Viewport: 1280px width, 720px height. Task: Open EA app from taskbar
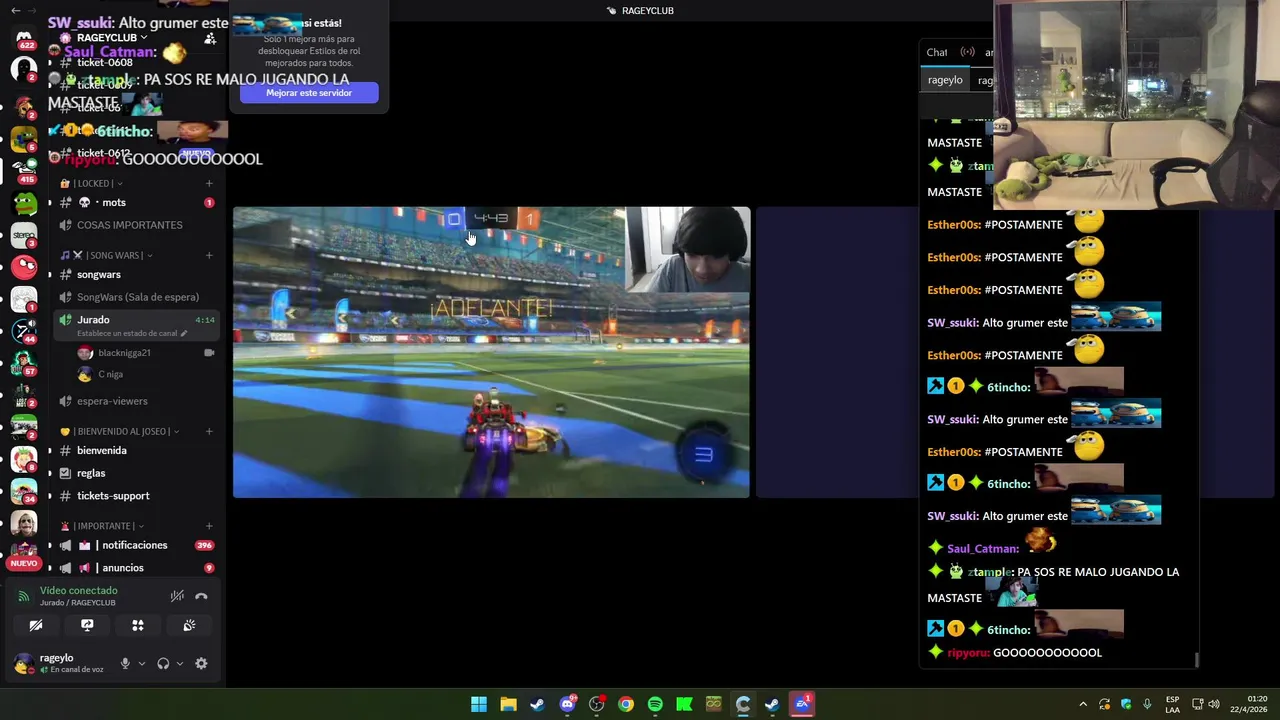click(x=801, y=704)
